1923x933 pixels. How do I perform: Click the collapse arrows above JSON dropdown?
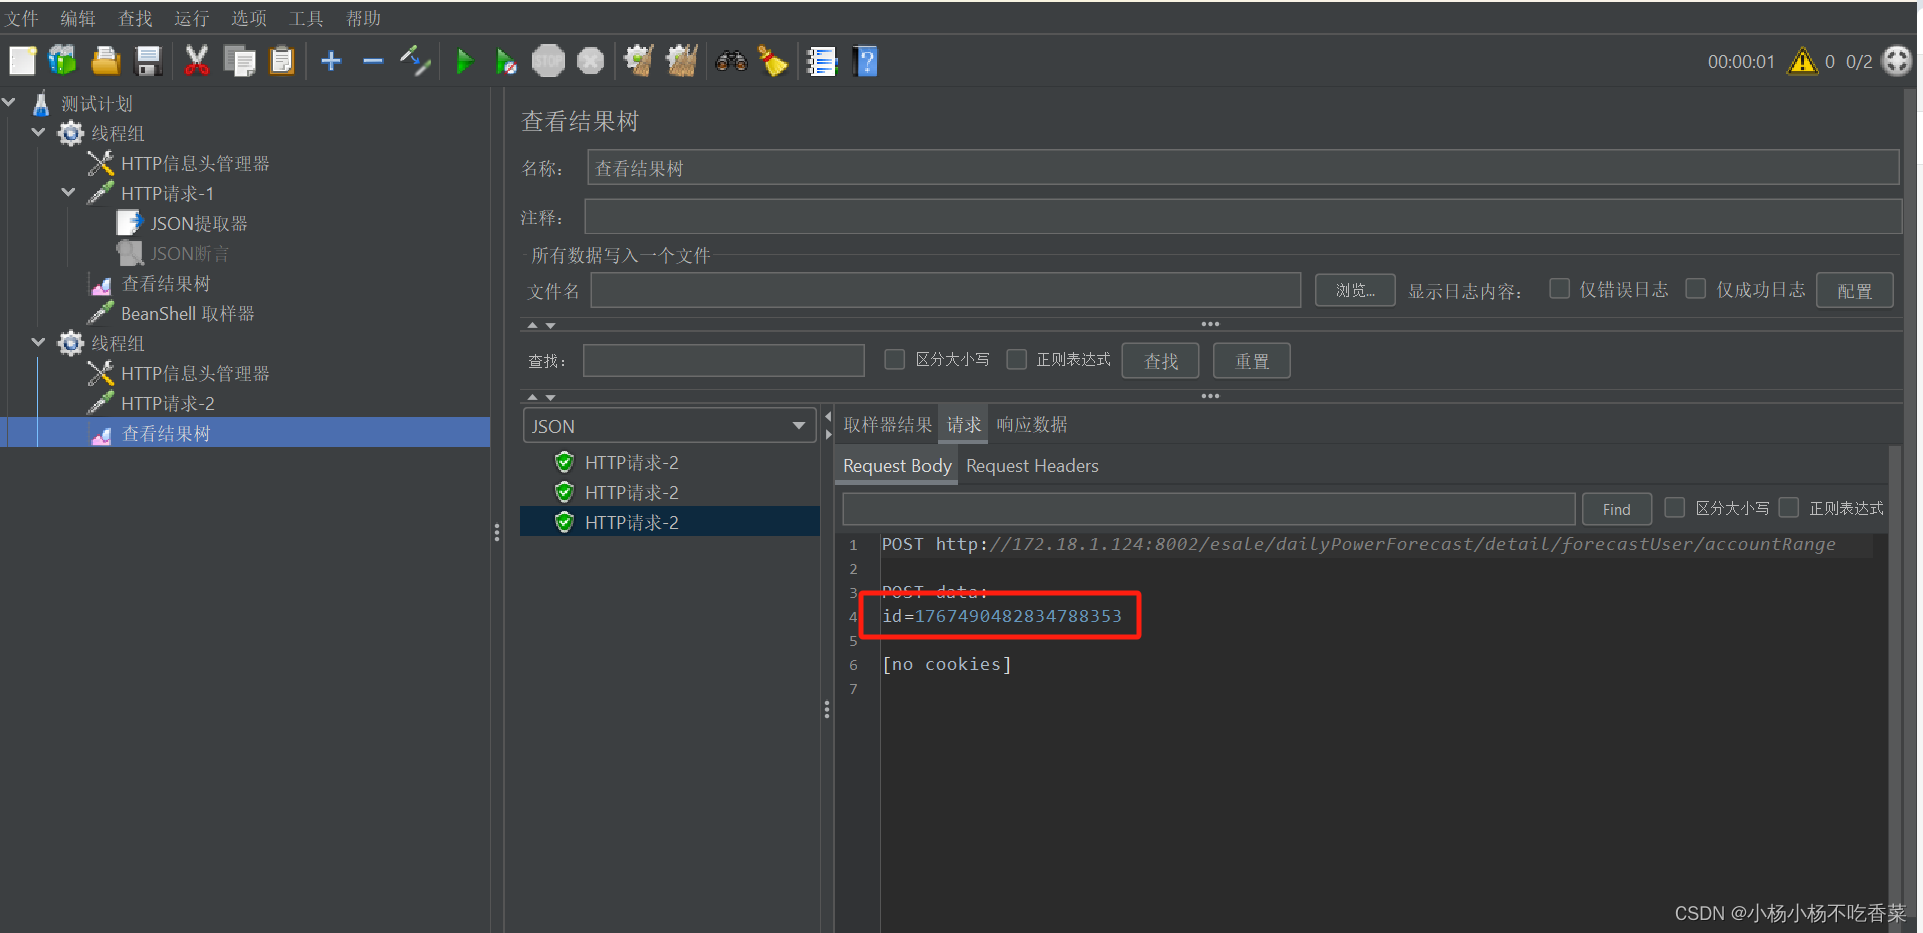pos(541,397)
